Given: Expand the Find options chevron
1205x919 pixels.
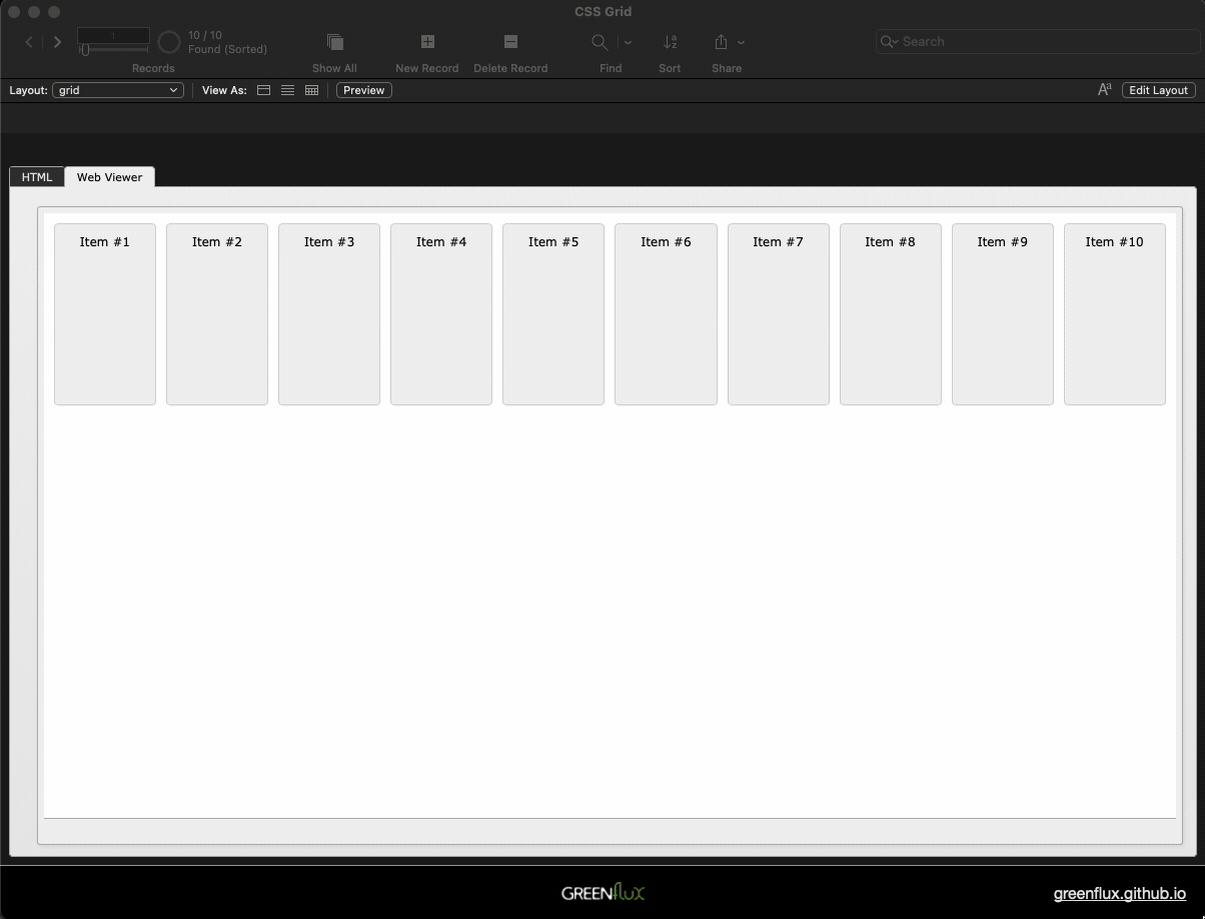Looking at the screenshot, I should 628,43.
